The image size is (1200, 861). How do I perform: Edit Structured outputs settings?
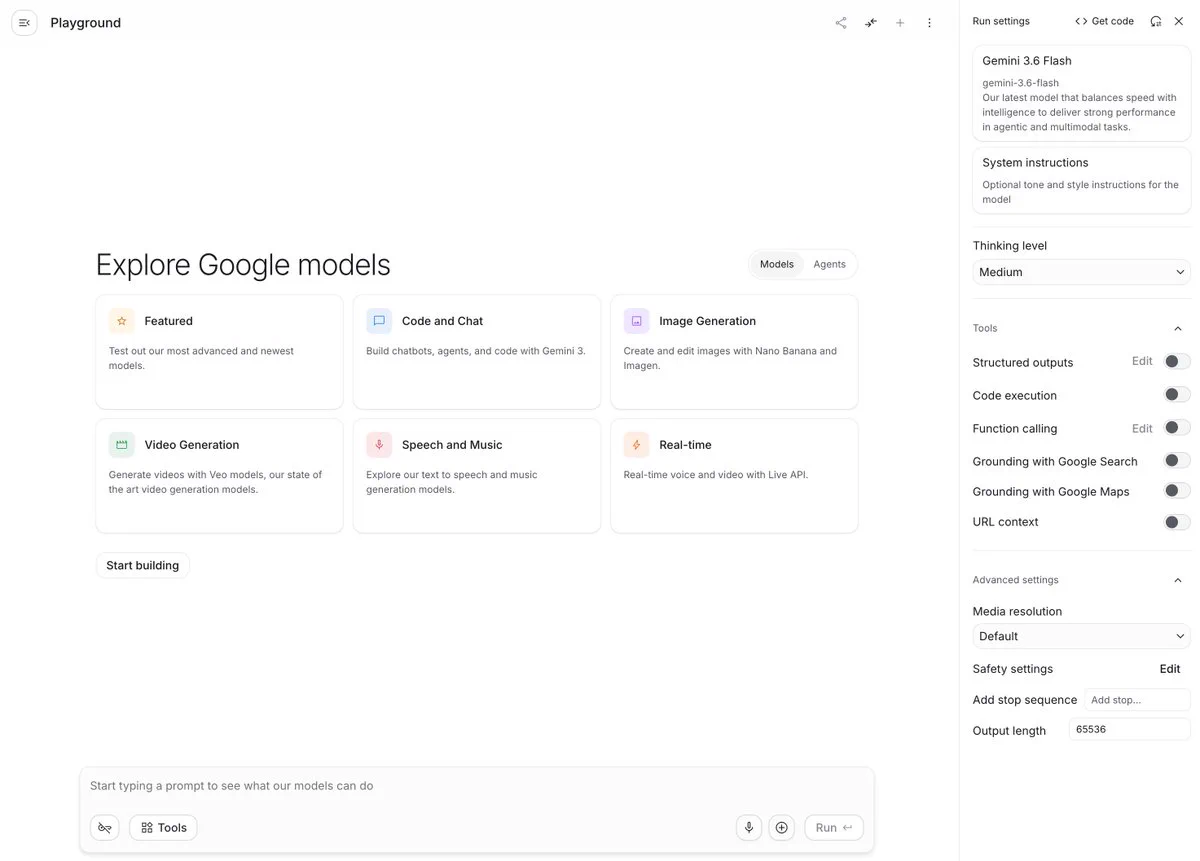tap(1142, 361)
